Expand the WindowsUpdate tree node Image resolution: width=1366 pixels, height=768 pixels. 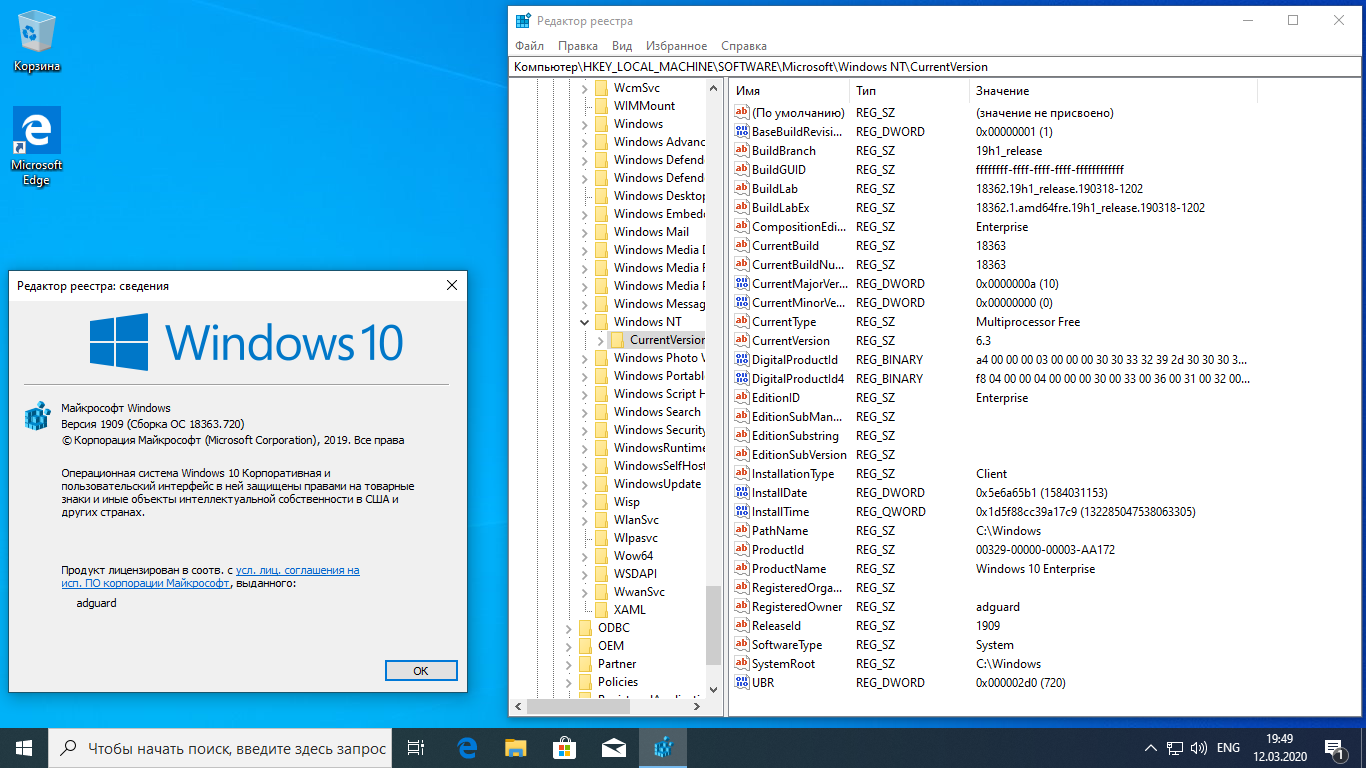[x=585, y=484]
